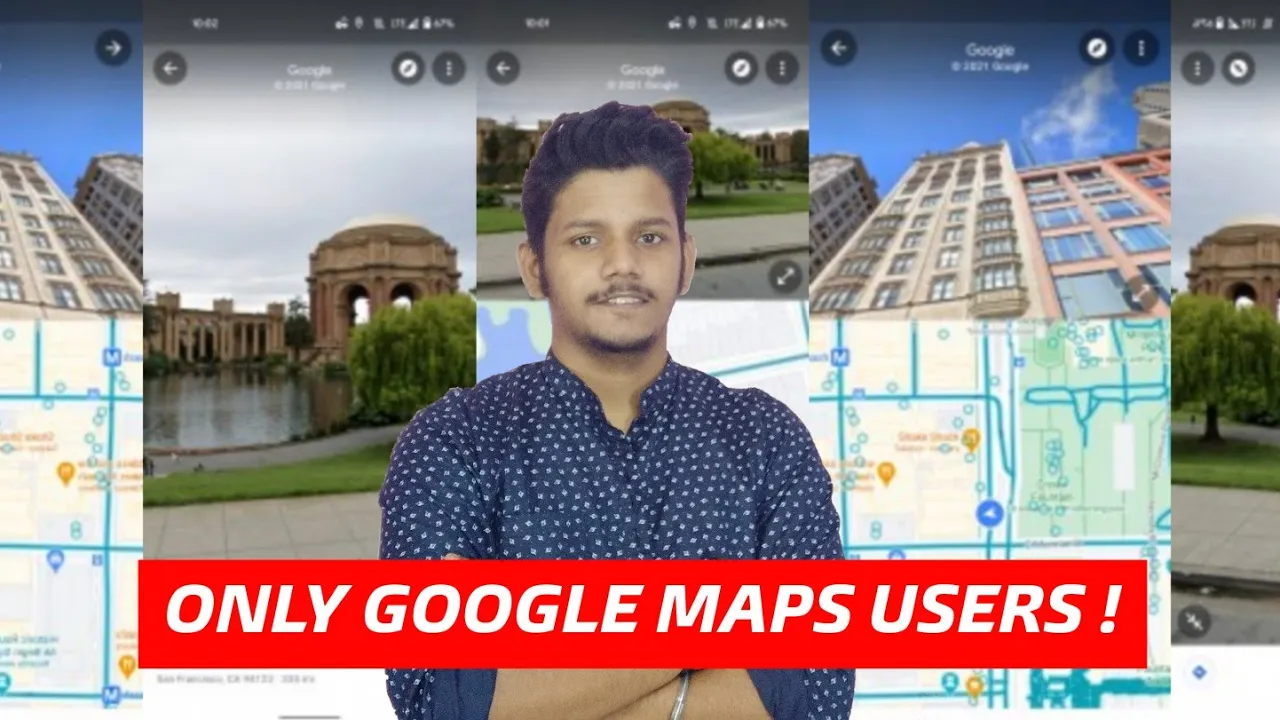Tap the compass icon in the blue-sky buildings screenshot

[1097, 47]
